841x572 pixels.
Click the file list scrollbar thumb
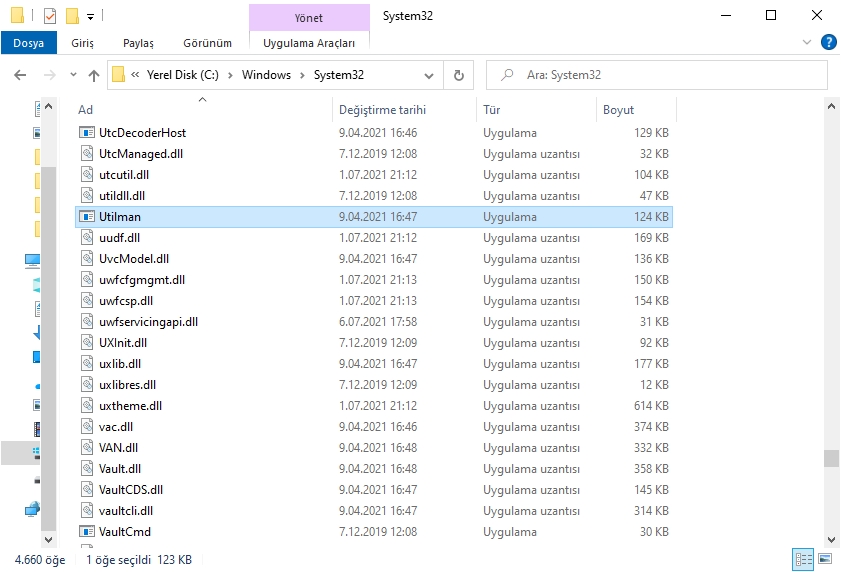click(831, 459)
